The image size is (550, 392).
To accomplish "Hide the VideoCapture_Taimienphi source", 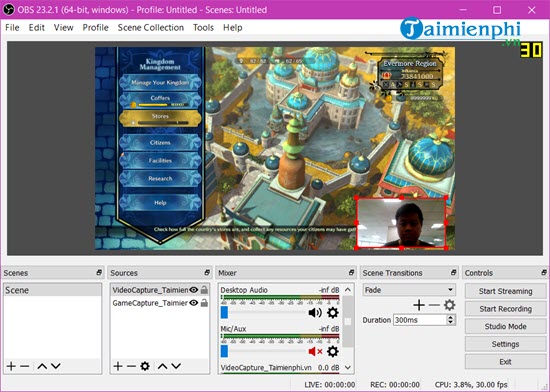I will (194, 290).
